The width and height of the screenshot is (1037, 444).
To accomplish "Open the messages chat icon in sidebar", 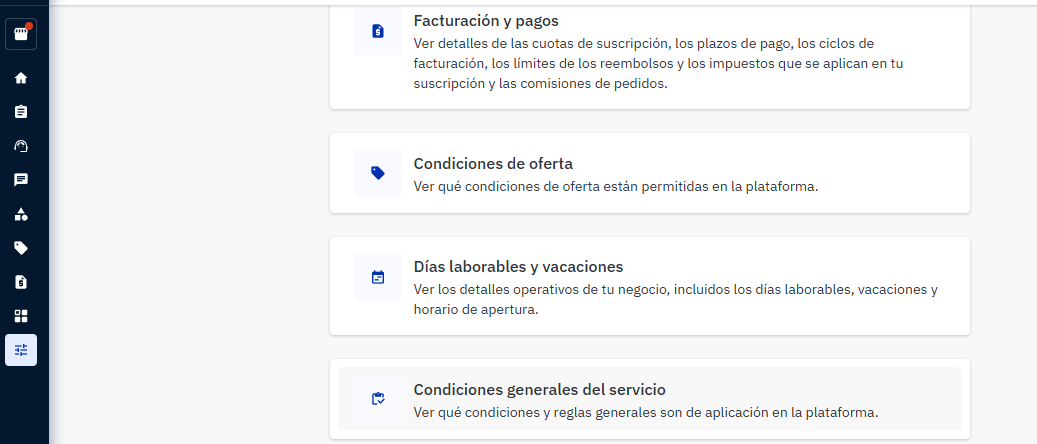I will [21, 180].
